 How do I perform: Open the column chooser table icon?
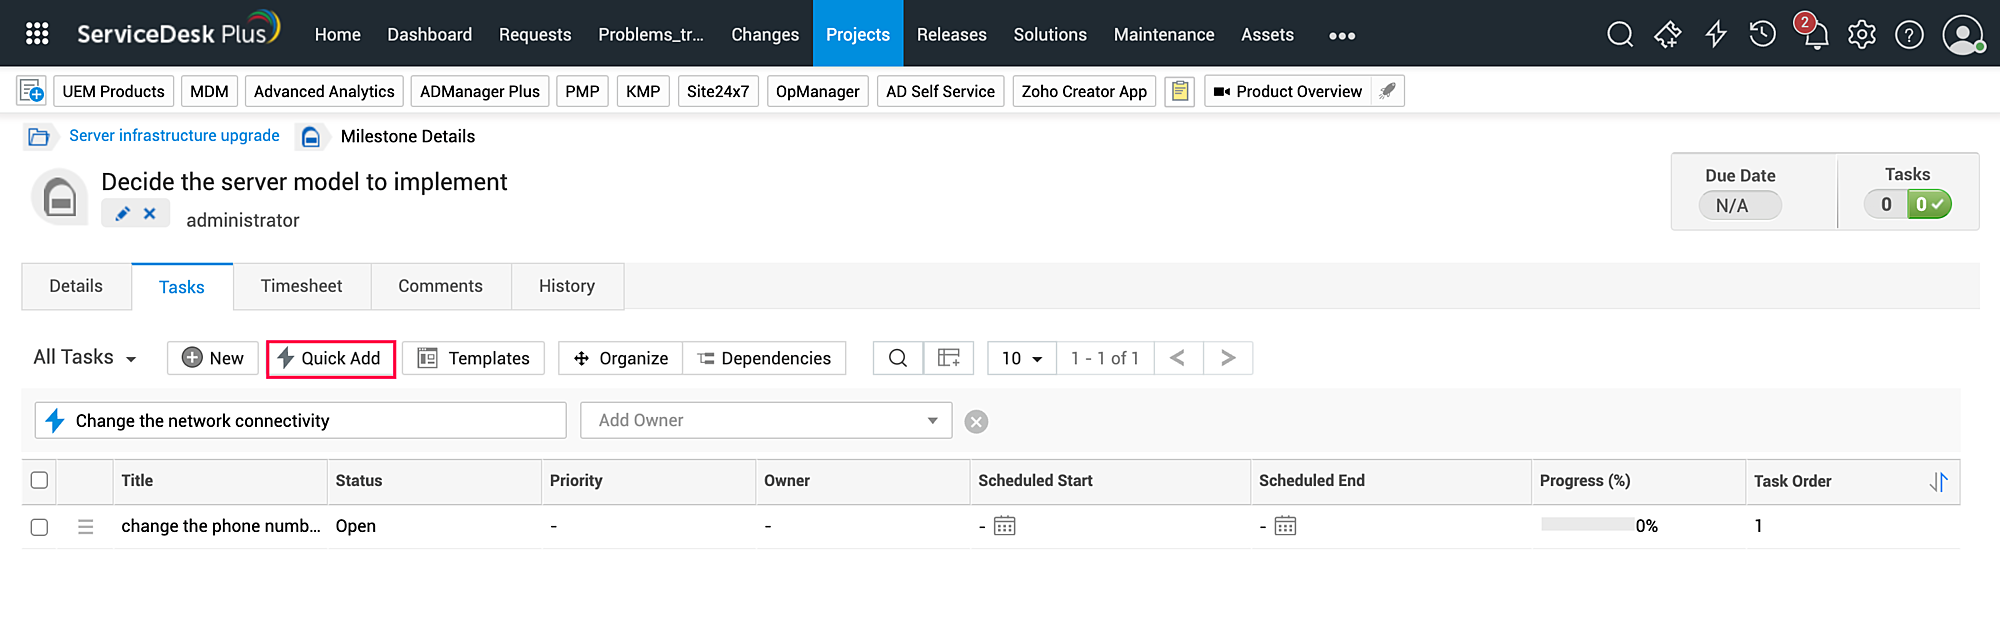point(948,358)
